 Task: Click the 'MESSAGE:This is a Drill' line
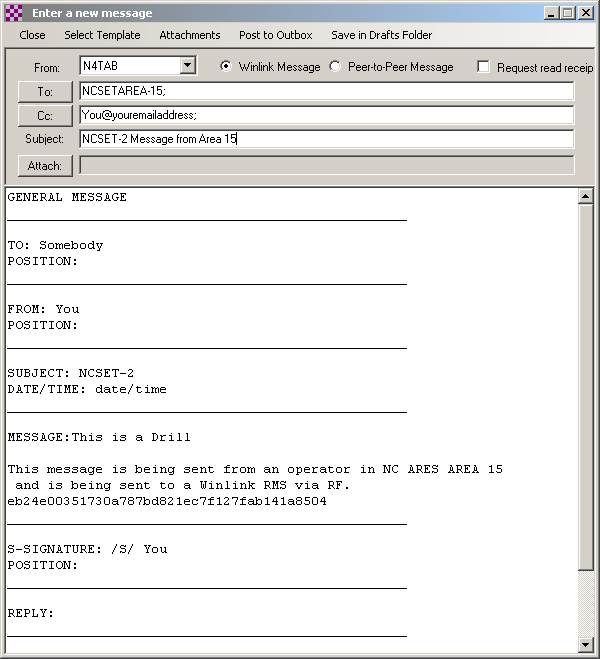pyautogui.click(x=99, y=437)
